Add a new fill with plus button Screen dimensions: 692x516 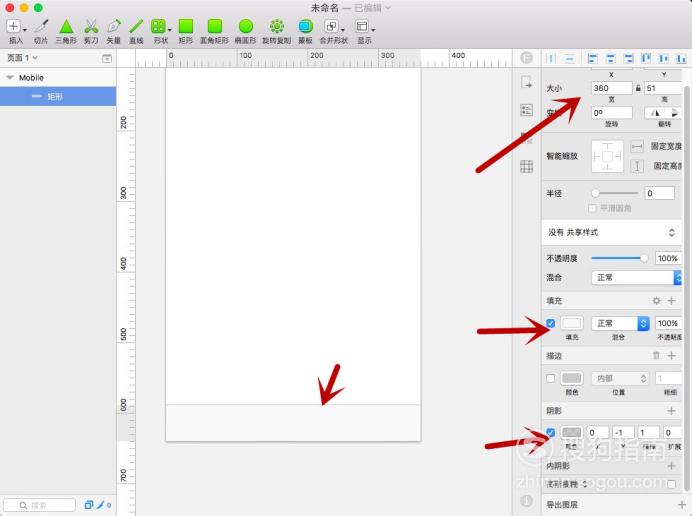pyautogui.click(x=671, y=301)
